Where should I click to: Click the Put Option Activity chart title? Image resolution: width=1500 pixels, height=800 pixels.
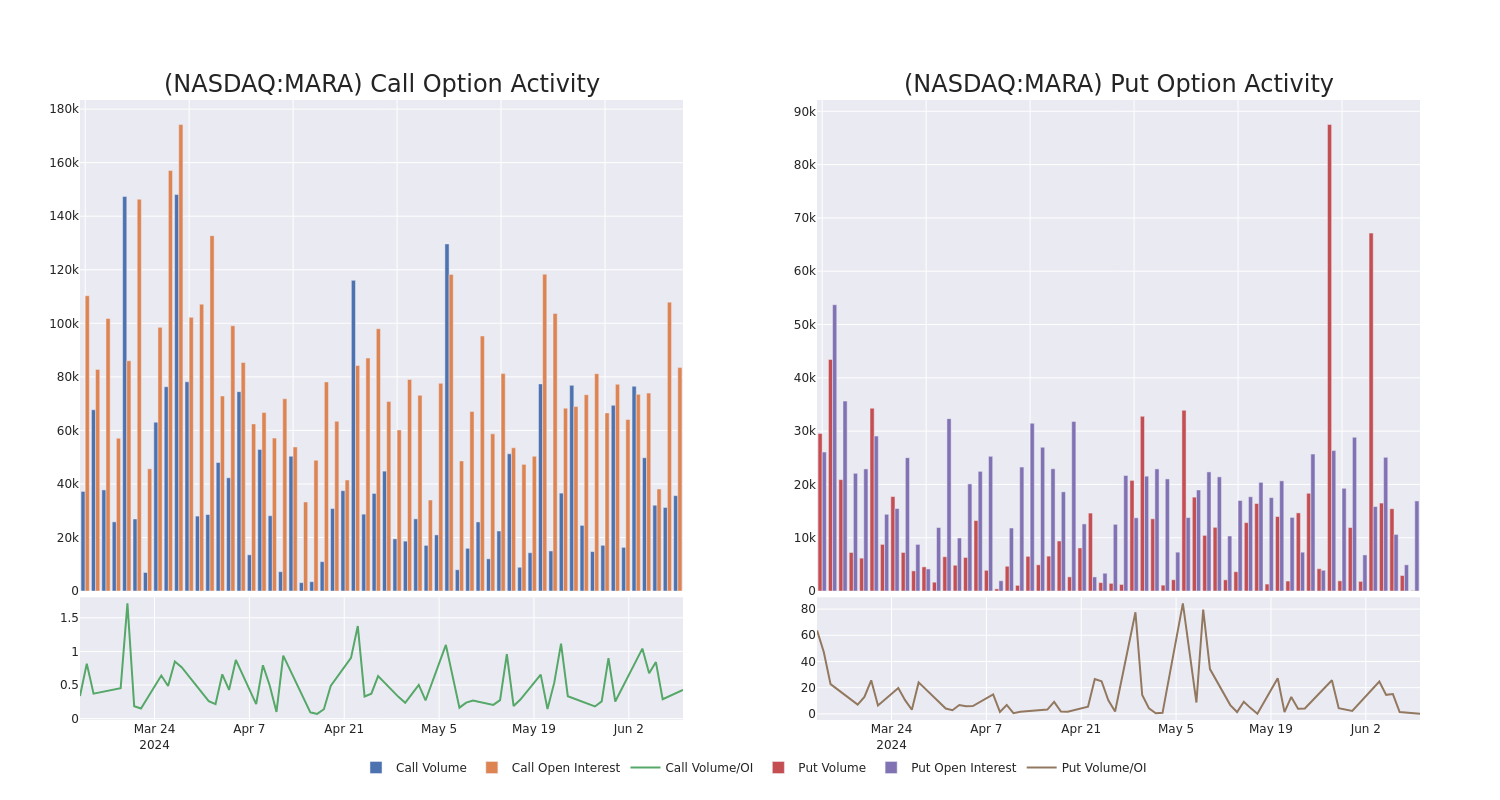tap(1119, 84)
